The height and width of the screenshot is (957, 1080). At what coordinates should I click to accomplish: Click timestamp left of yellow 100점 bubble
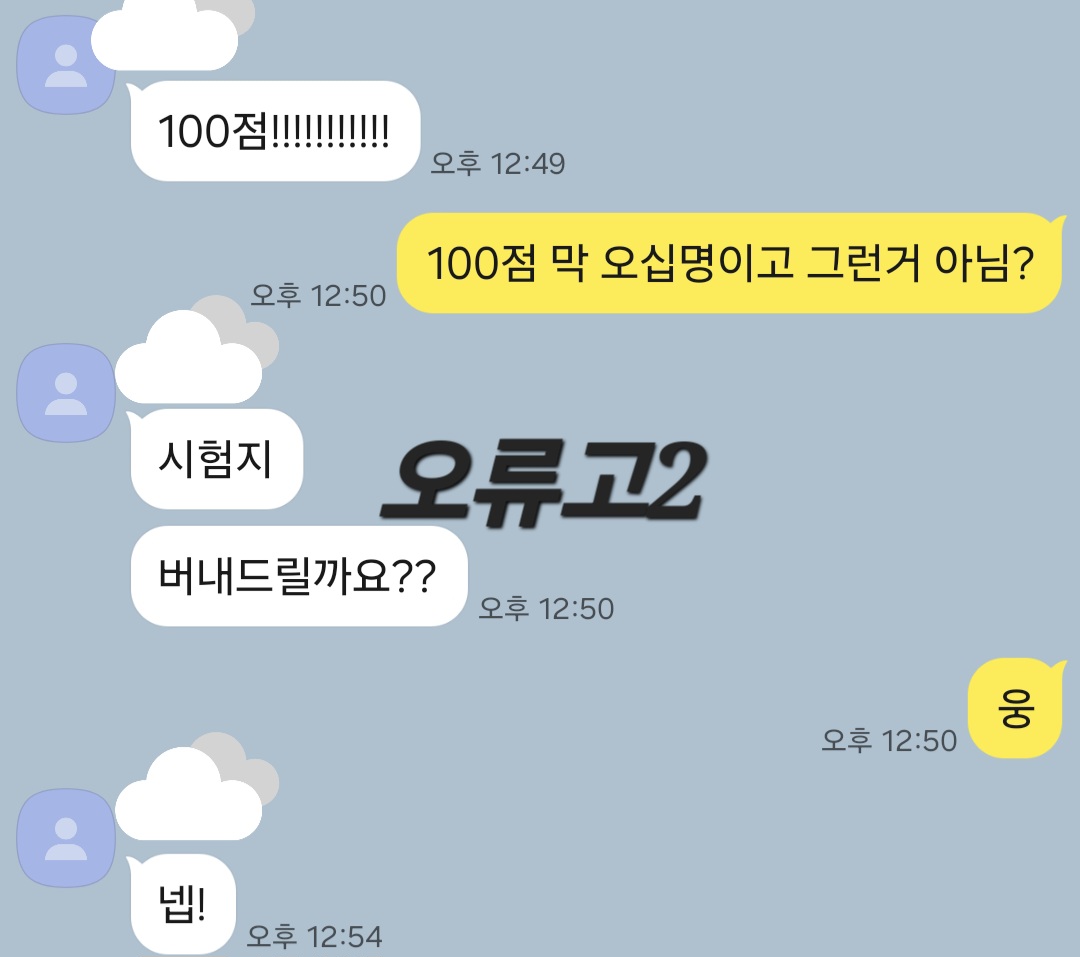pos(318,296)
